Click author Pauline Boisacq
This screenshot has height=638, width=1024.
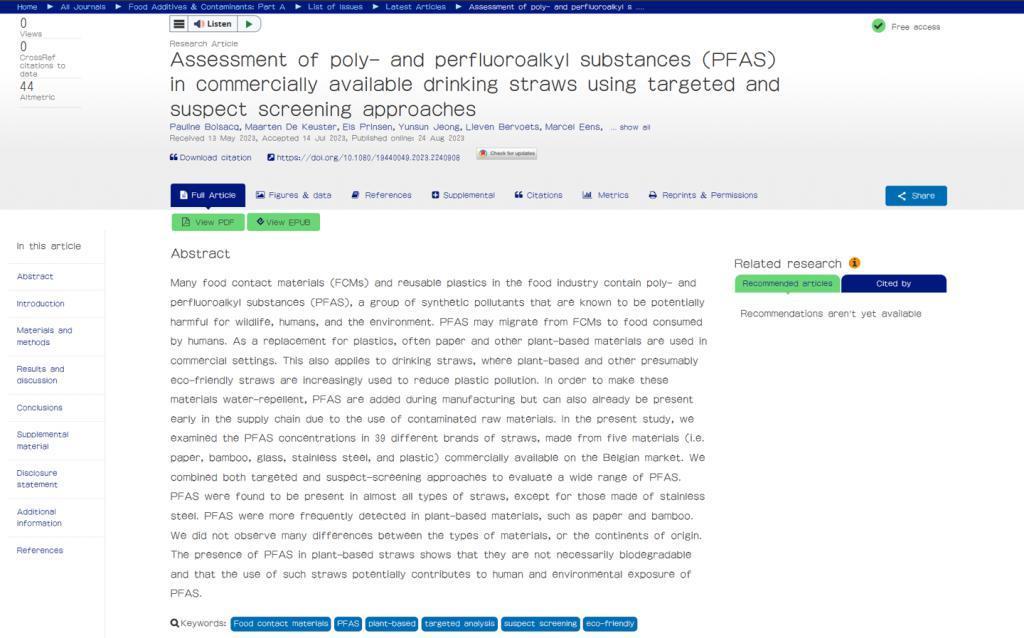205,128
